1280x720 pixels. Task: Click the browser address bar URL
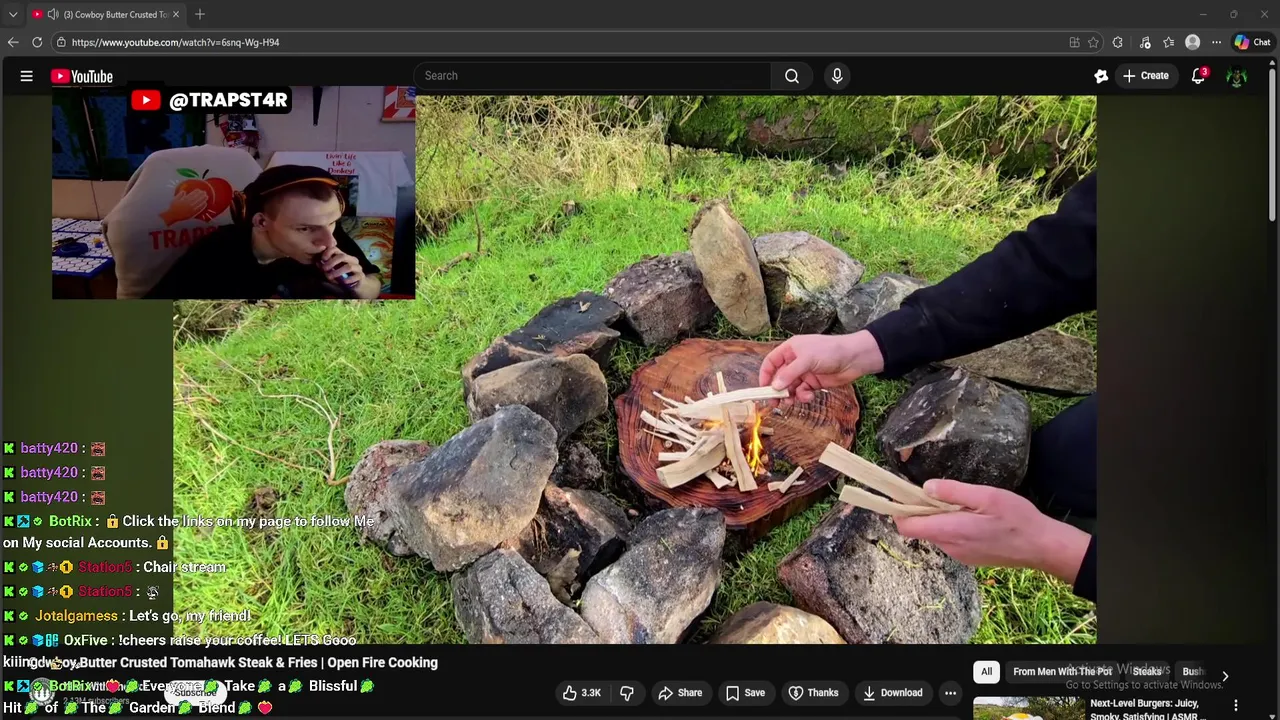[x=175, y=42]
